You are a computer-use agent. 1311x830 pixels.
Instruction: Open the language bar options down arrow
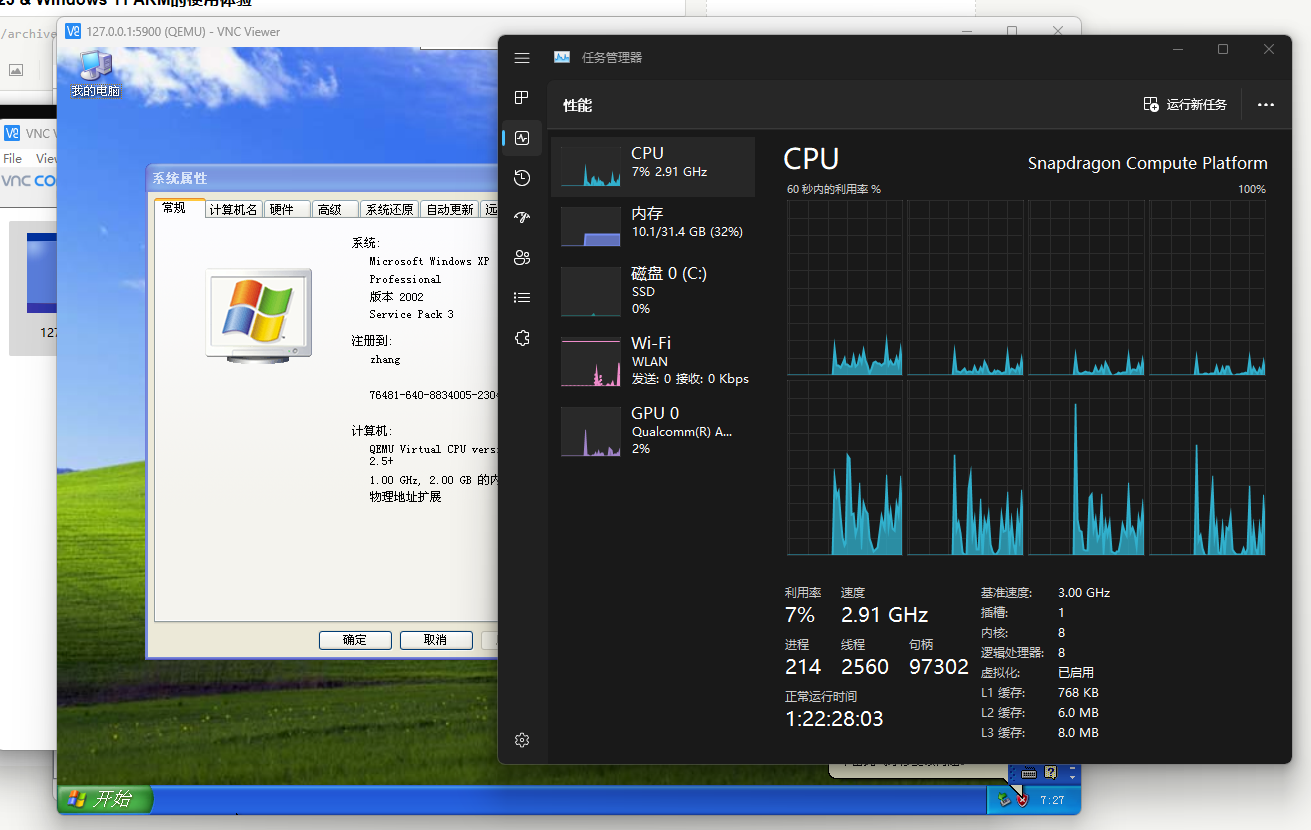[1072, 777]
